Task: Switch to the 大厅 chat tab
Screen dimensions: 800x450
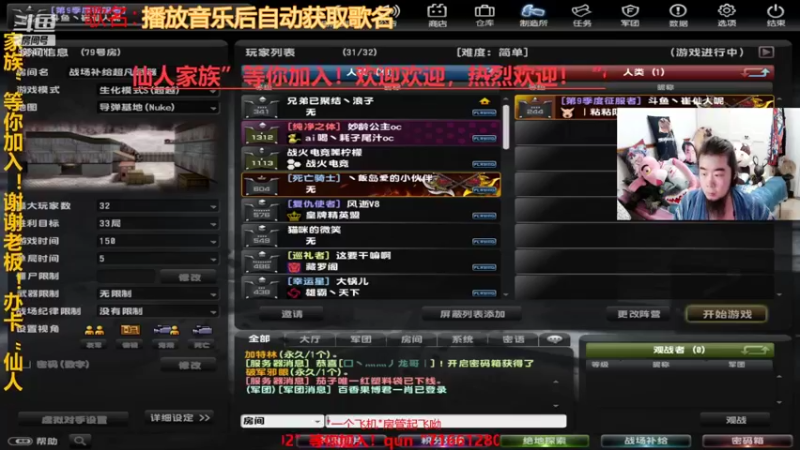Action: tap(310, 339)
